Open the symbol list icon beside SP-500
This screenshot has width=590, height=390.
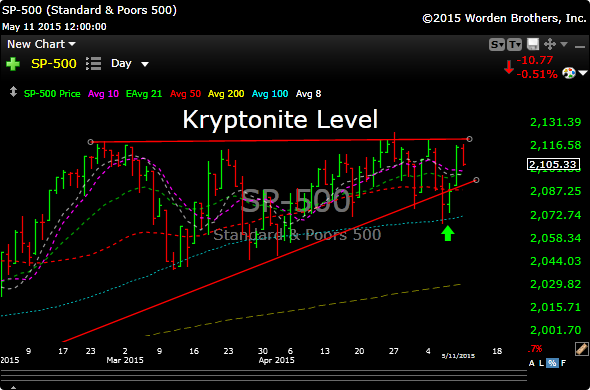click(93, 64)
